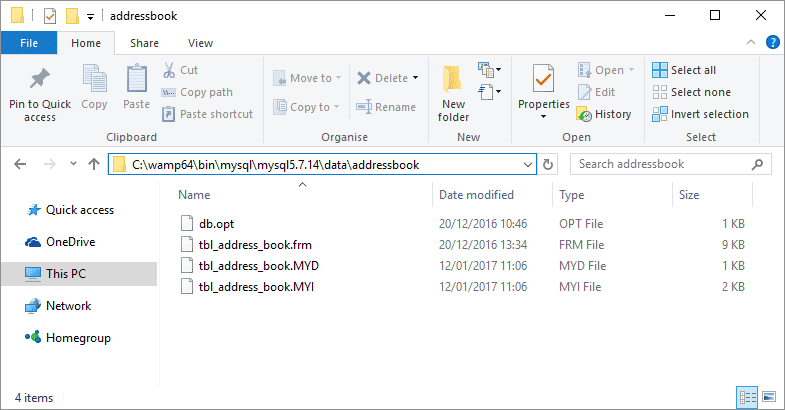This screenshot has width=785, height=410.
Task: Open the Share ribbon tab
Action: 144,43
